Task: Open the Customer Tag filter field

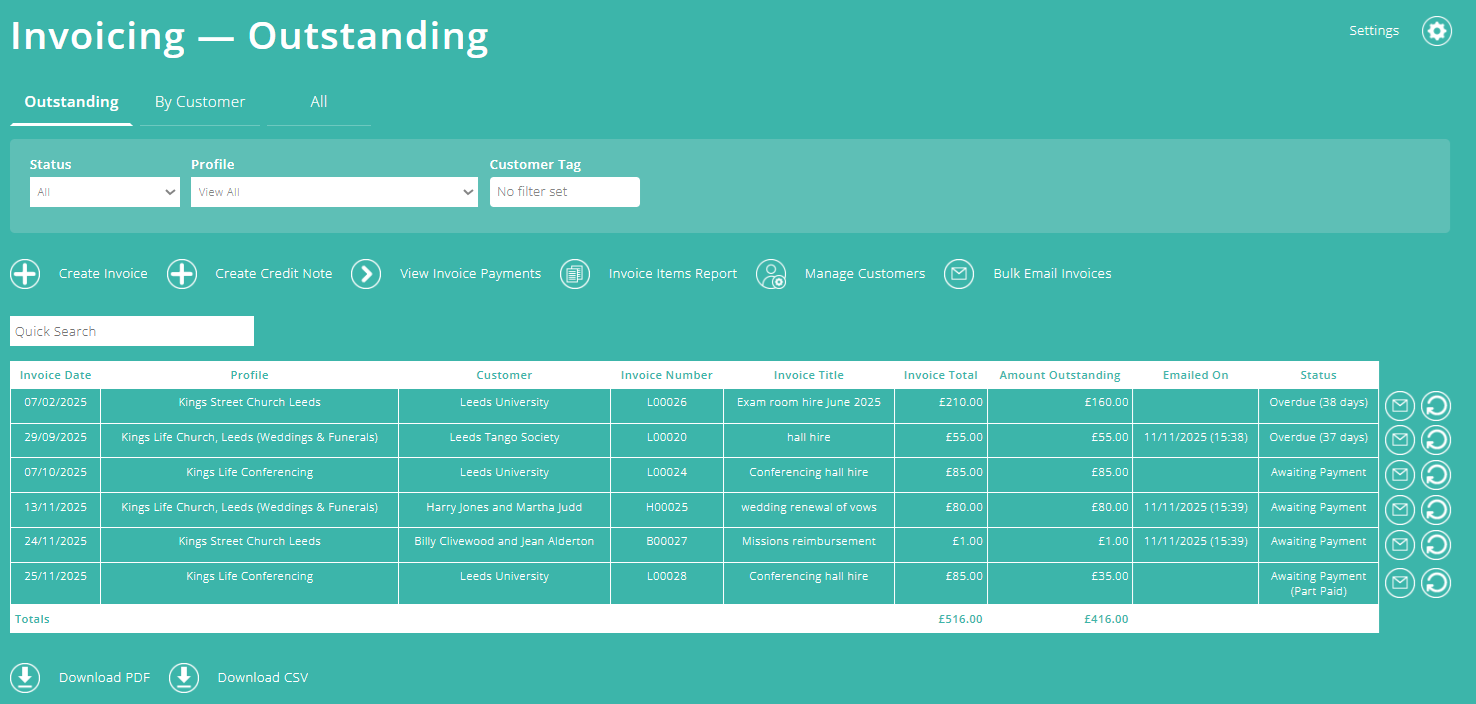Action: (564, 192)
